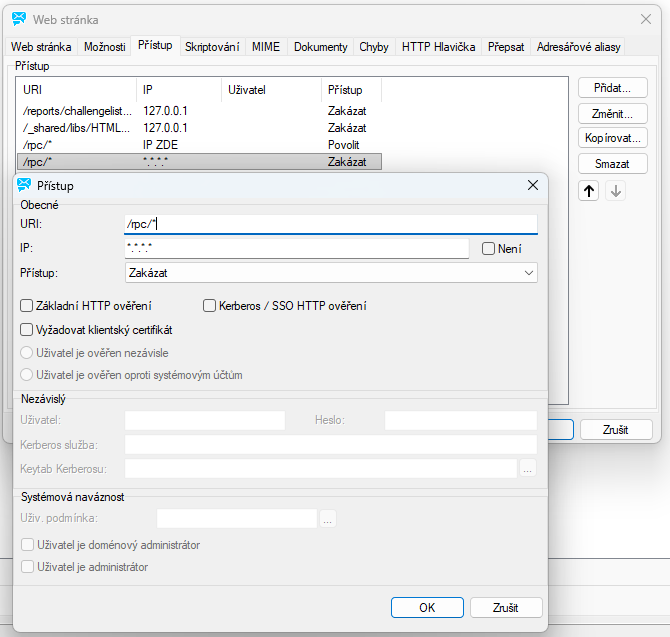The width and height of the screenshot is (670, 637).
Task: Move selected rule down with arrow
Action: 615,191
